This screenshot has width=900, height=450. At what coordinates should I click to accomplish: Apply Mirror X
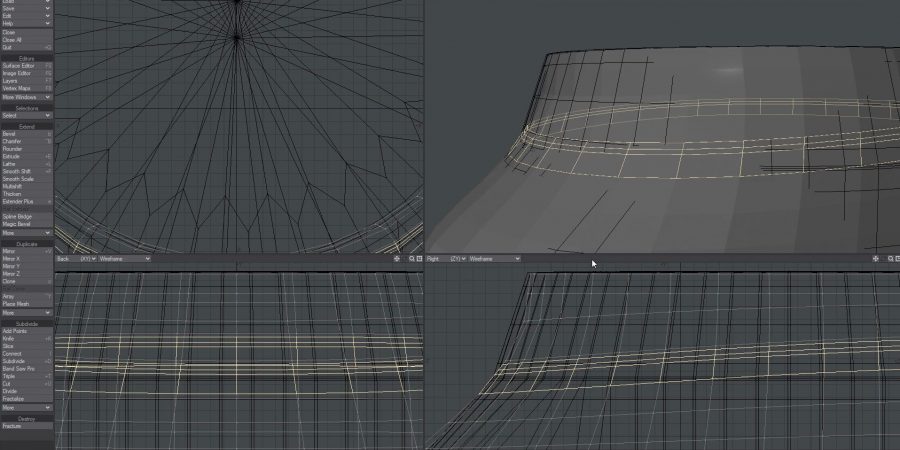26,259
